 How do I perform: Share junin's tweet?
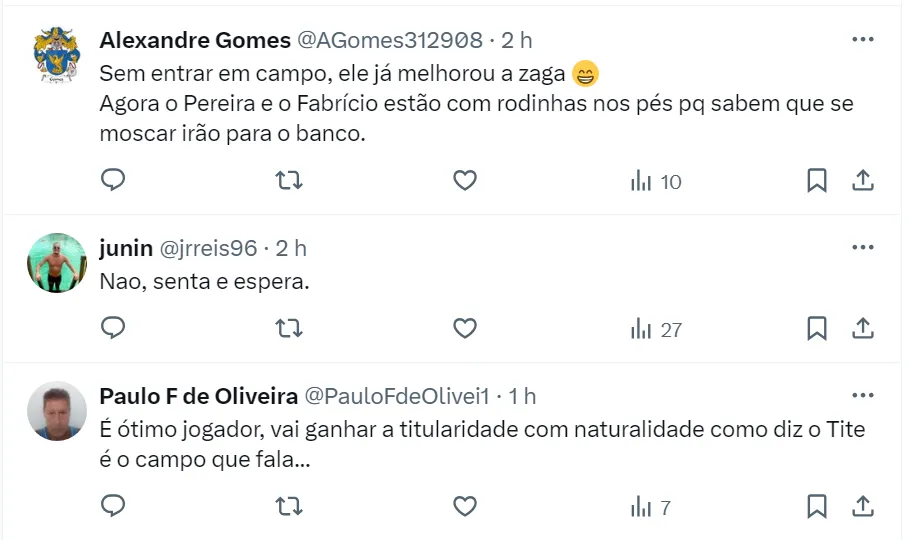pyautogui.click(x=863, y=328)
